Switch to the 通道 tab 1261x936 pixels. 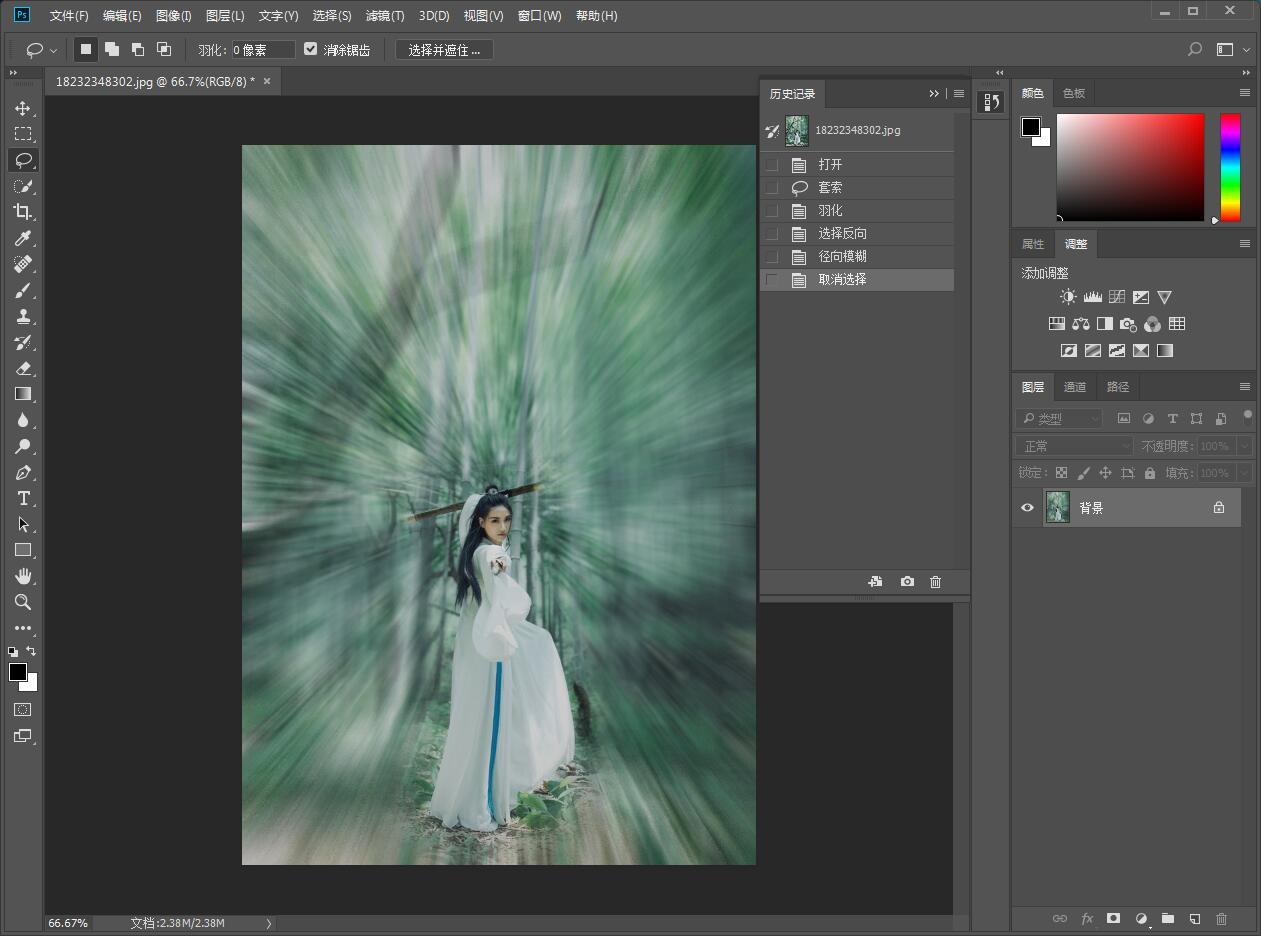(1075, 387)
